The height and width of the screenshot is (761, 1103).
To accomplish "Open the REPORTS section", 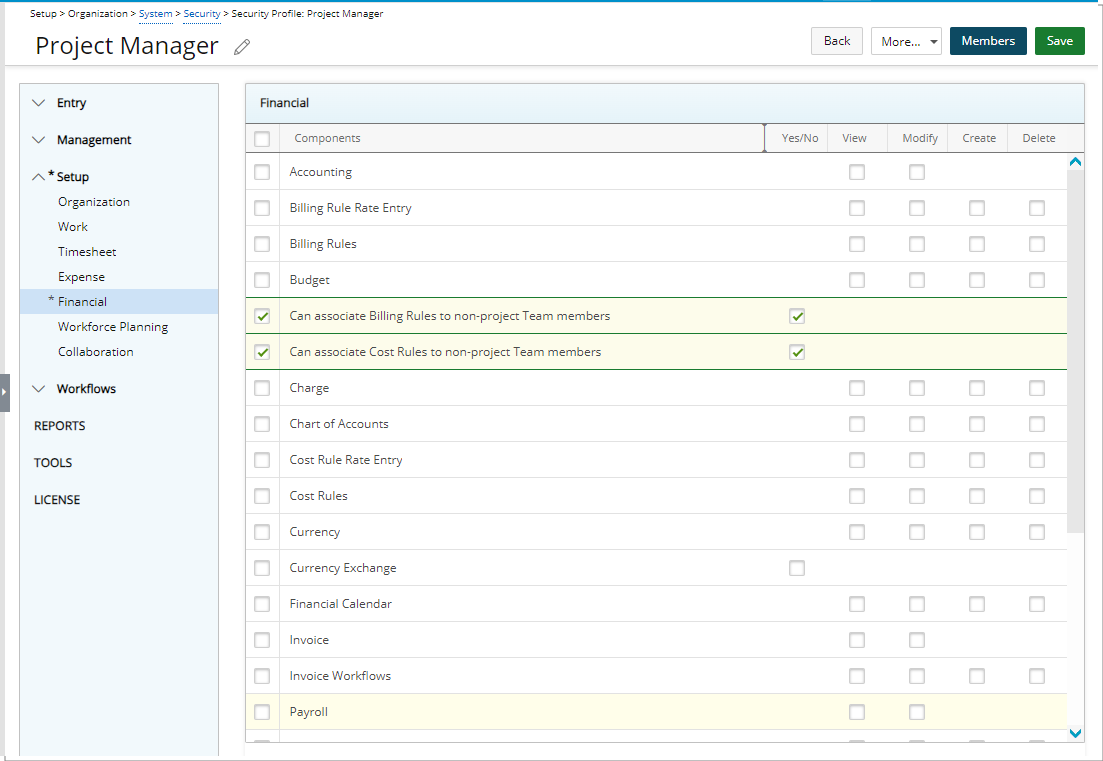I will tap(60, 426).
